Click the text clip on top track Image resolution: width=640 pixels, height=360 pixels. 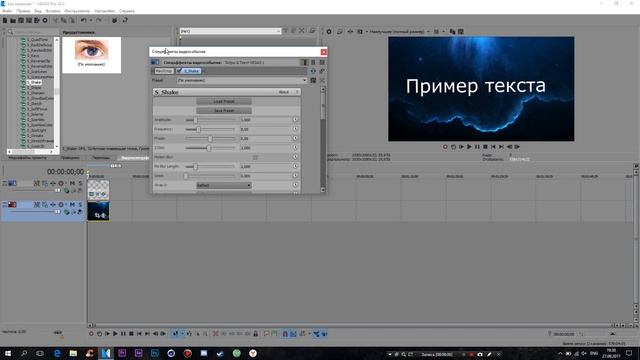98,190
